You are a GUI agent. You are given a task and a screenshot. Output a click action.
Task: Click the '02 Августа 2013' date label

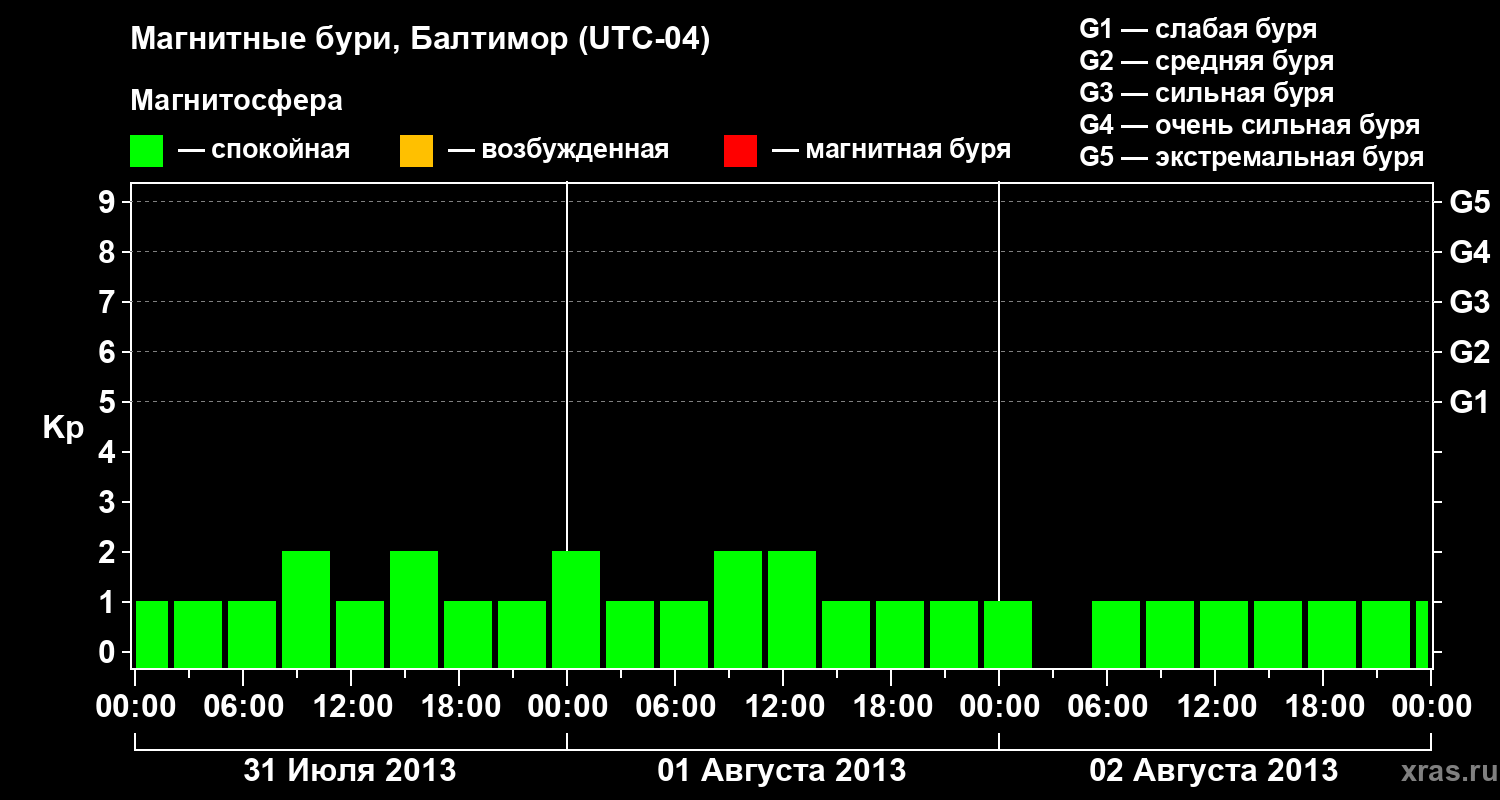(x=1213, y=771)
